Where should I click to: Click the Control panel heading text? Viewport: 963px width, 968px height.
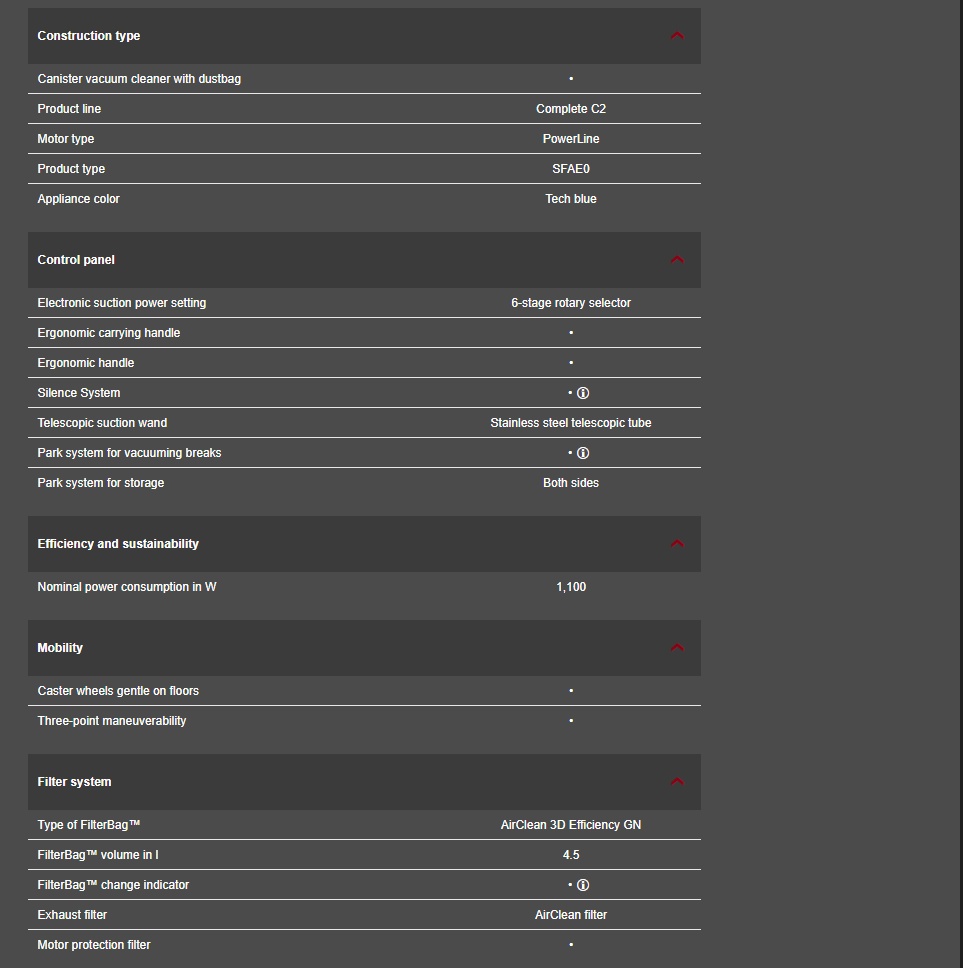pos(76,260)
